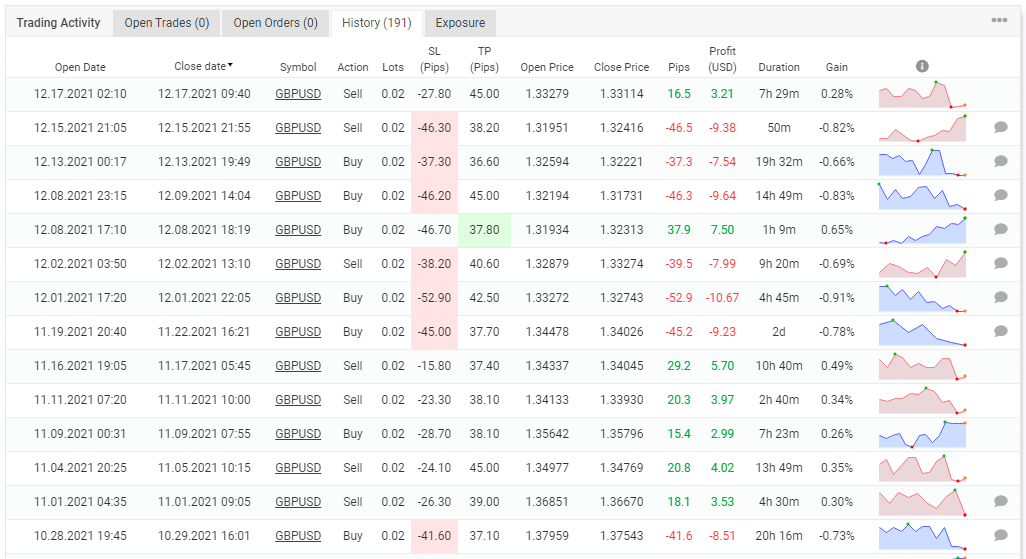
Task: Click profit value 5.70
Action: coord(722,366)
